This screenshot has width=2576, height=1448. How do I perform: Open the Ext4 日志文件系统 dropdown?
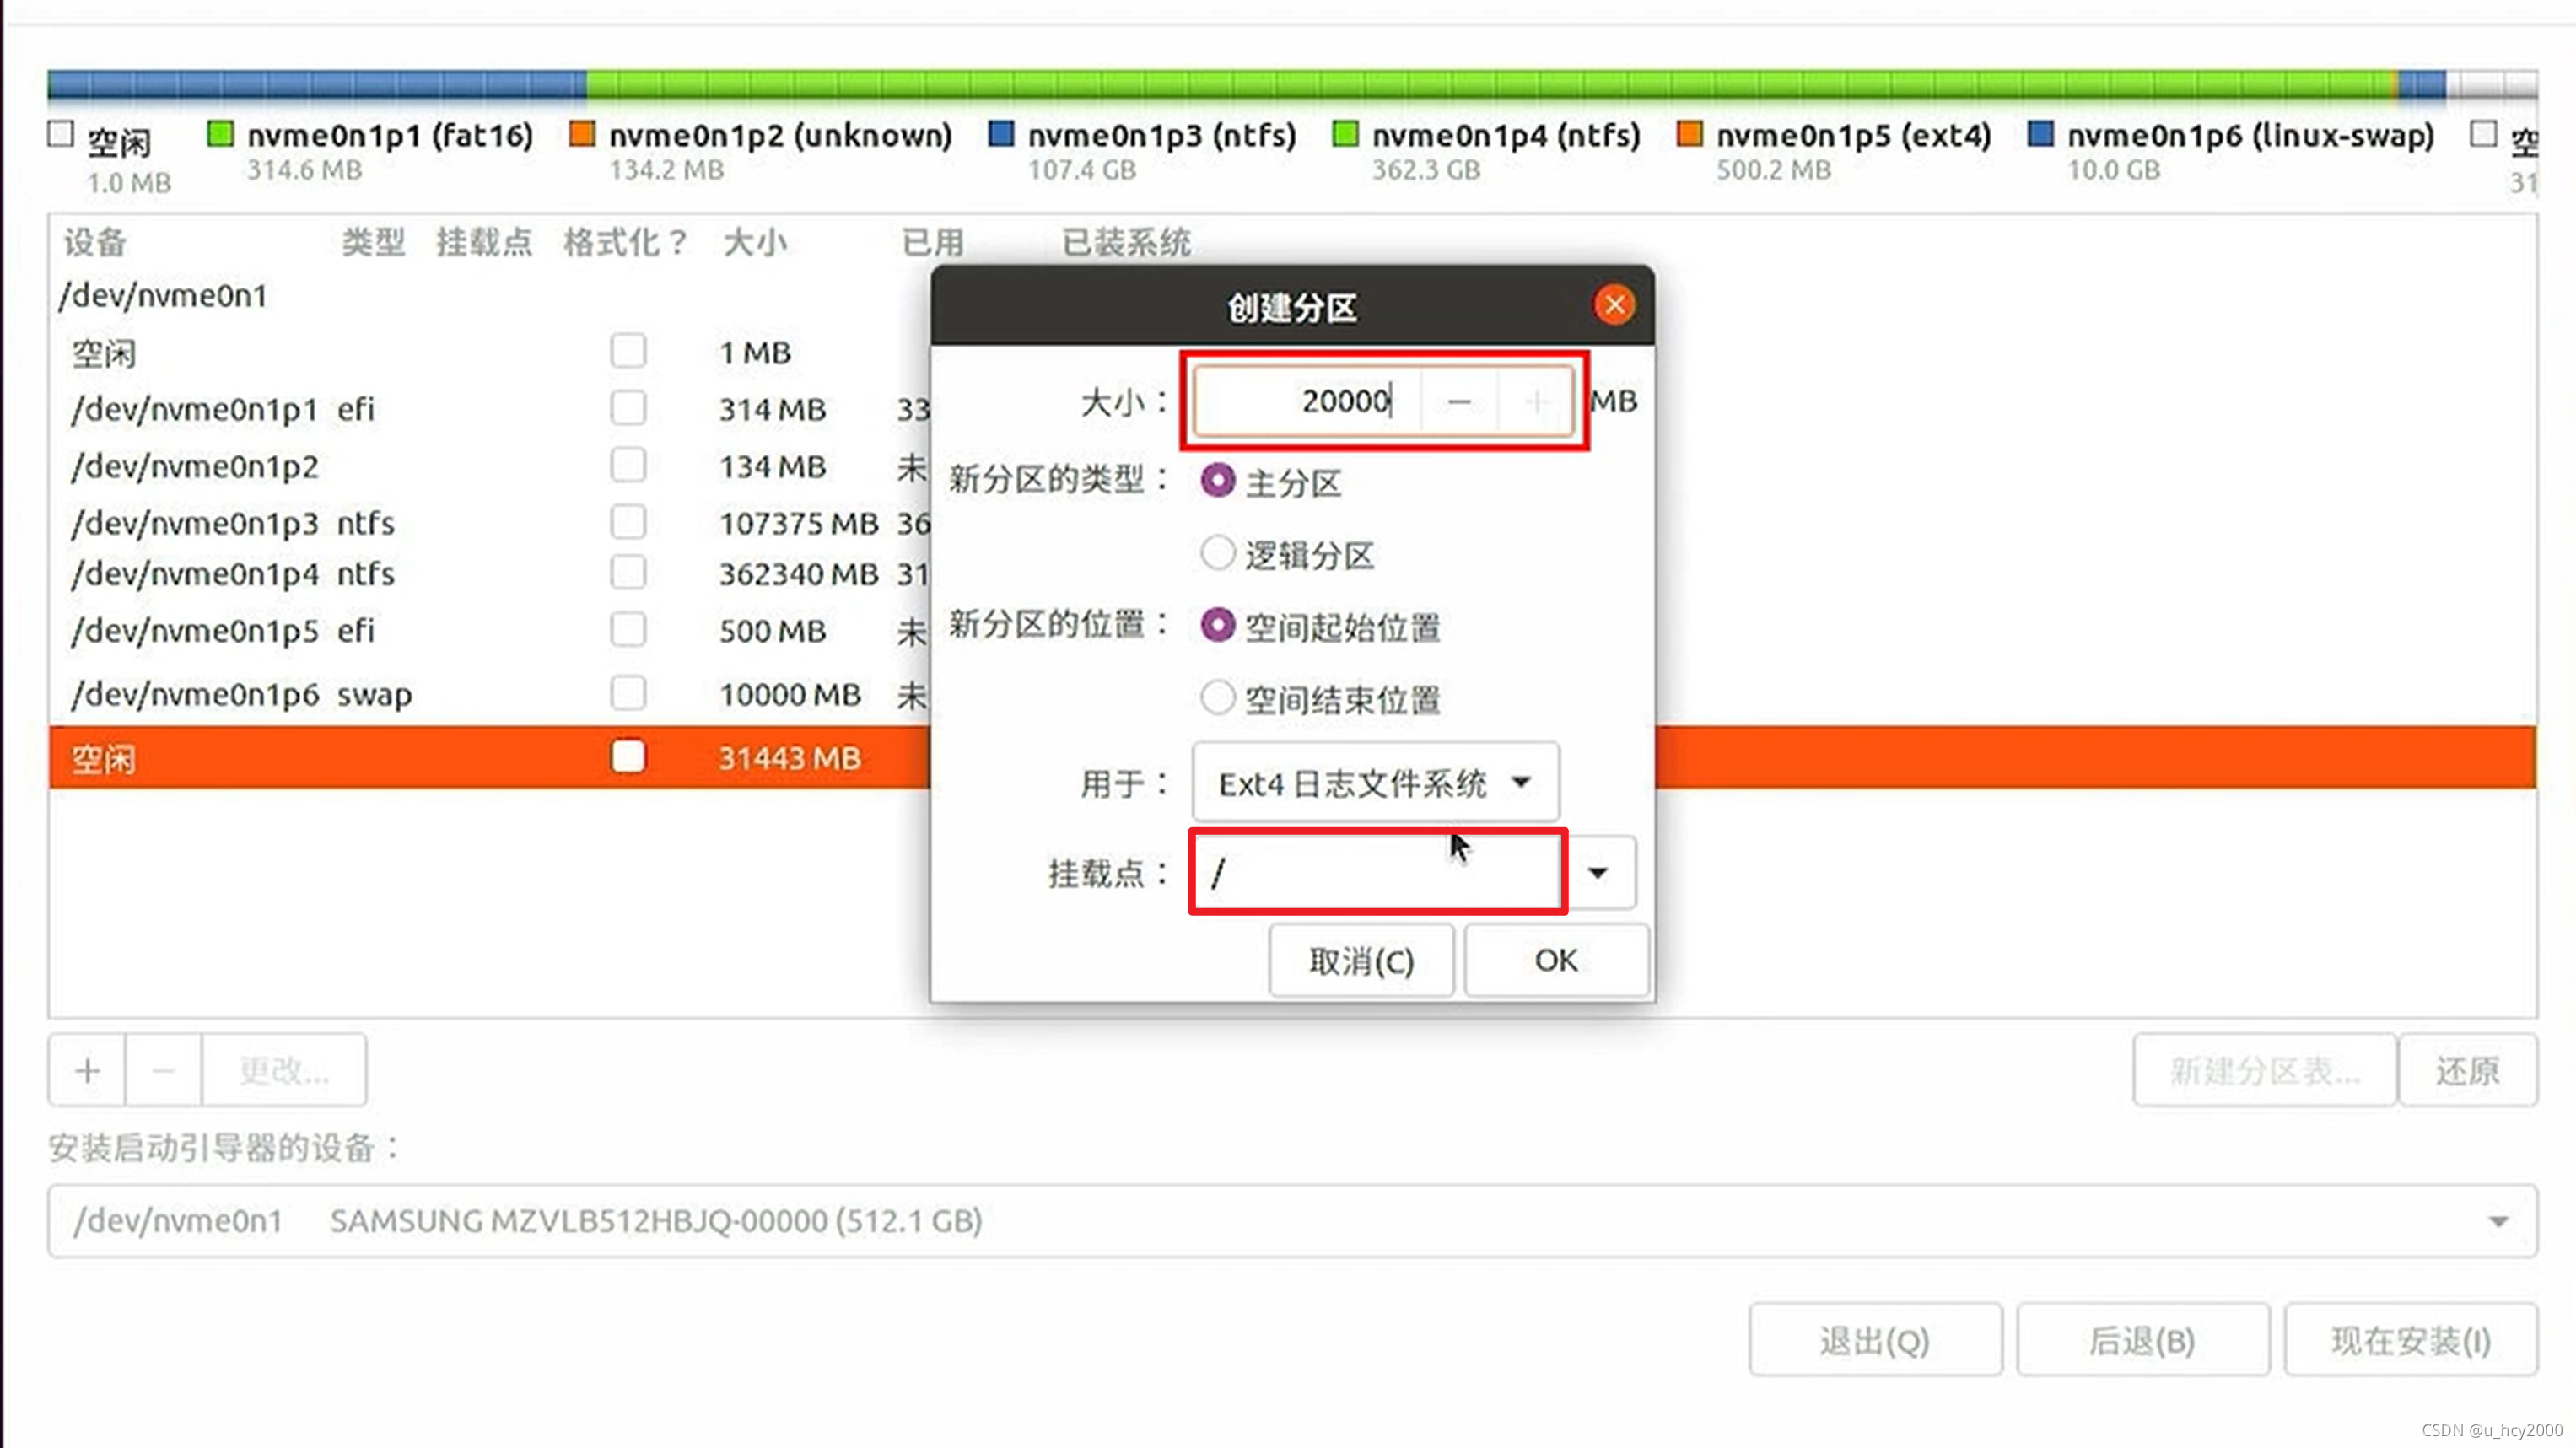[1374, 783]
